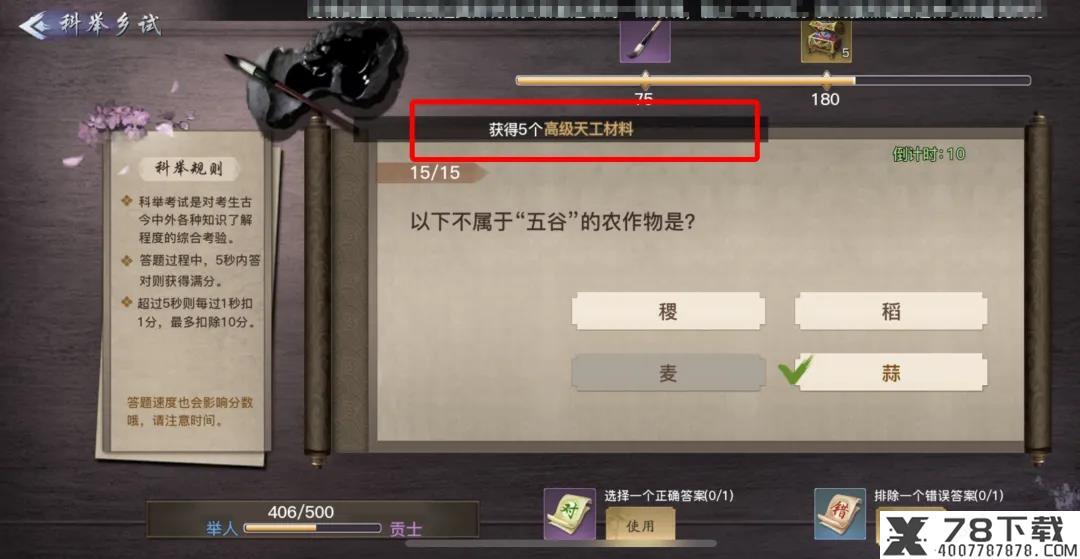Choose answer option 稻
Viewport: 1080px width, 559px height.
tap(891, 311)
